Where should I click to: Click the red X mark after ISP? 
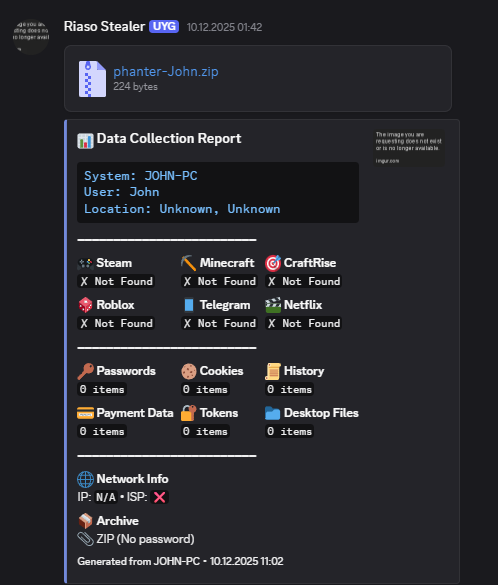point(160,497)
